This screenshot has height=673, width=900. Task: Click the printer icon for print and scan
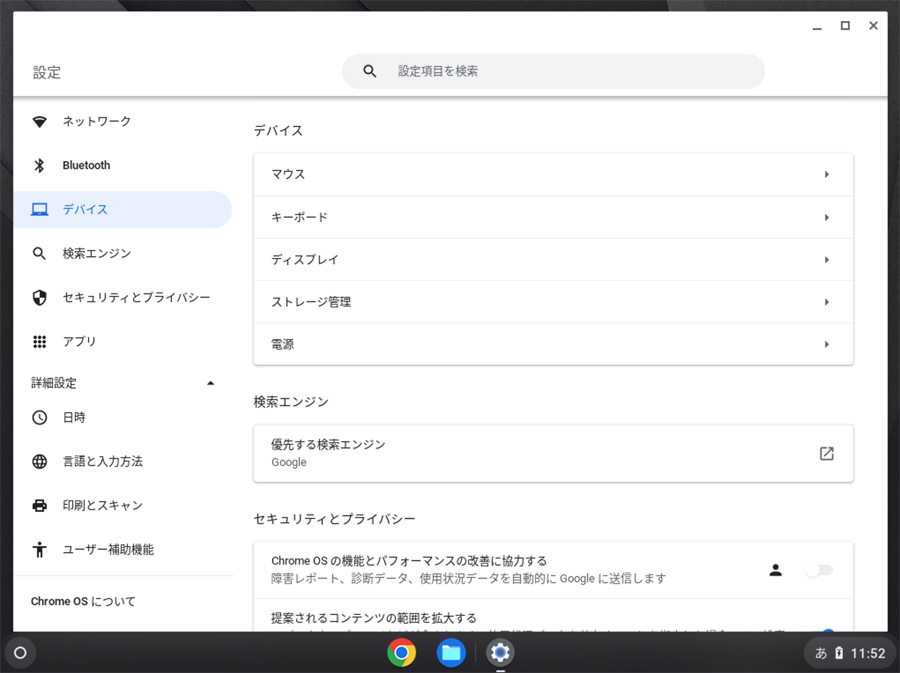pos(40,506)
